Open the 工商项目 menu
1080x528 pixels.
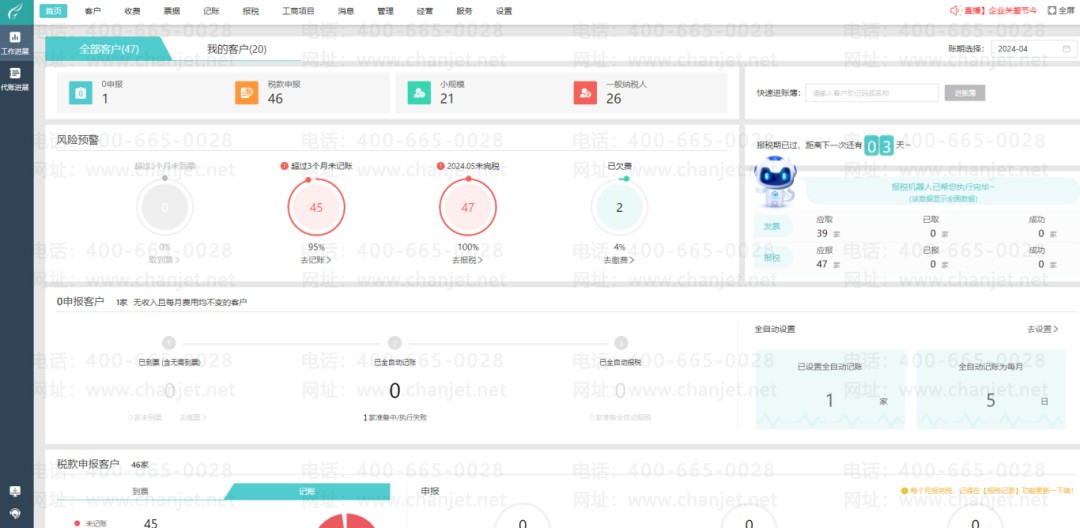point(298,11)
